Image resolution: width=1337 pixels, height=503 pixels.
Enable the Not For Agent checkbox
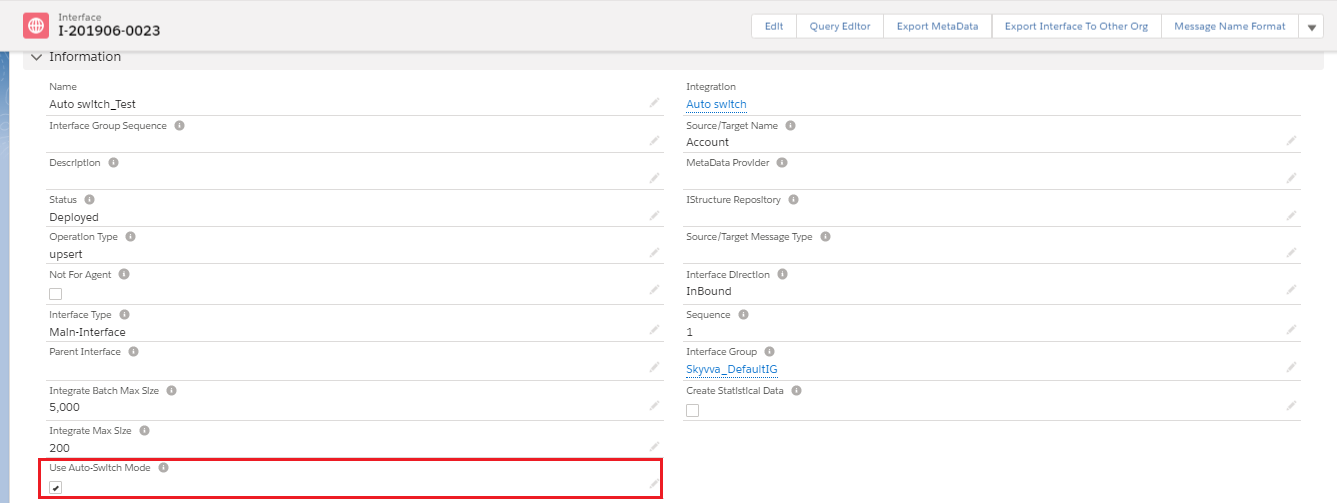tap(56, 294)
